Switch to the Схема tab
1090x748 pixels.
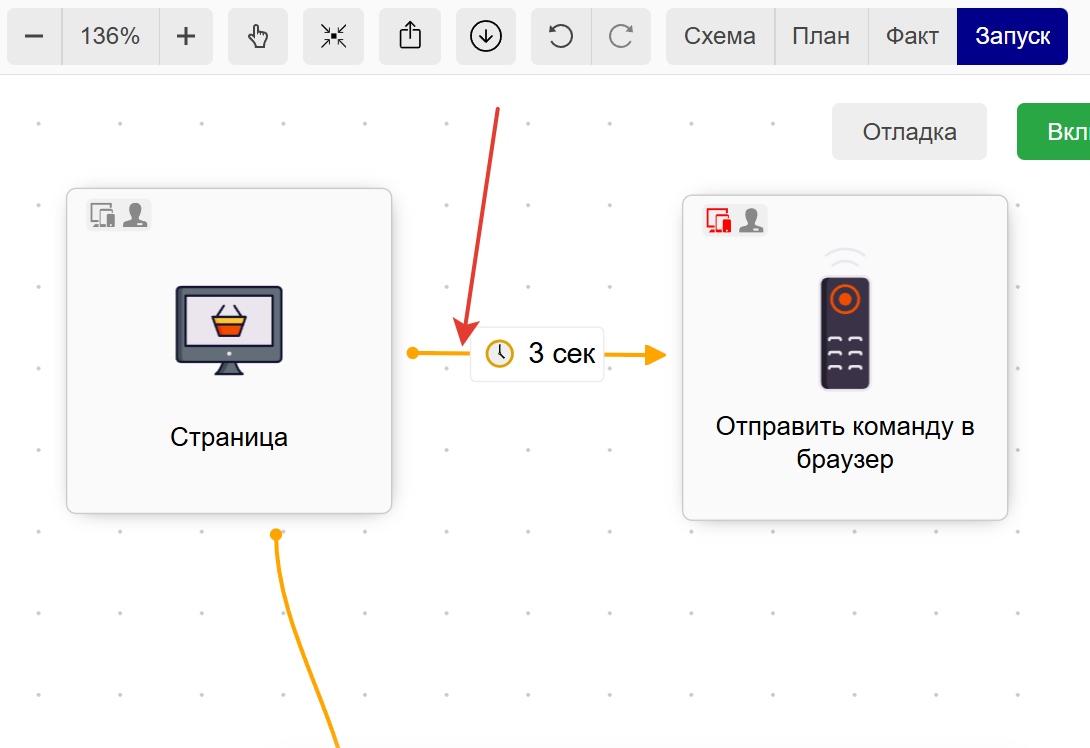[x=720, y=37]
